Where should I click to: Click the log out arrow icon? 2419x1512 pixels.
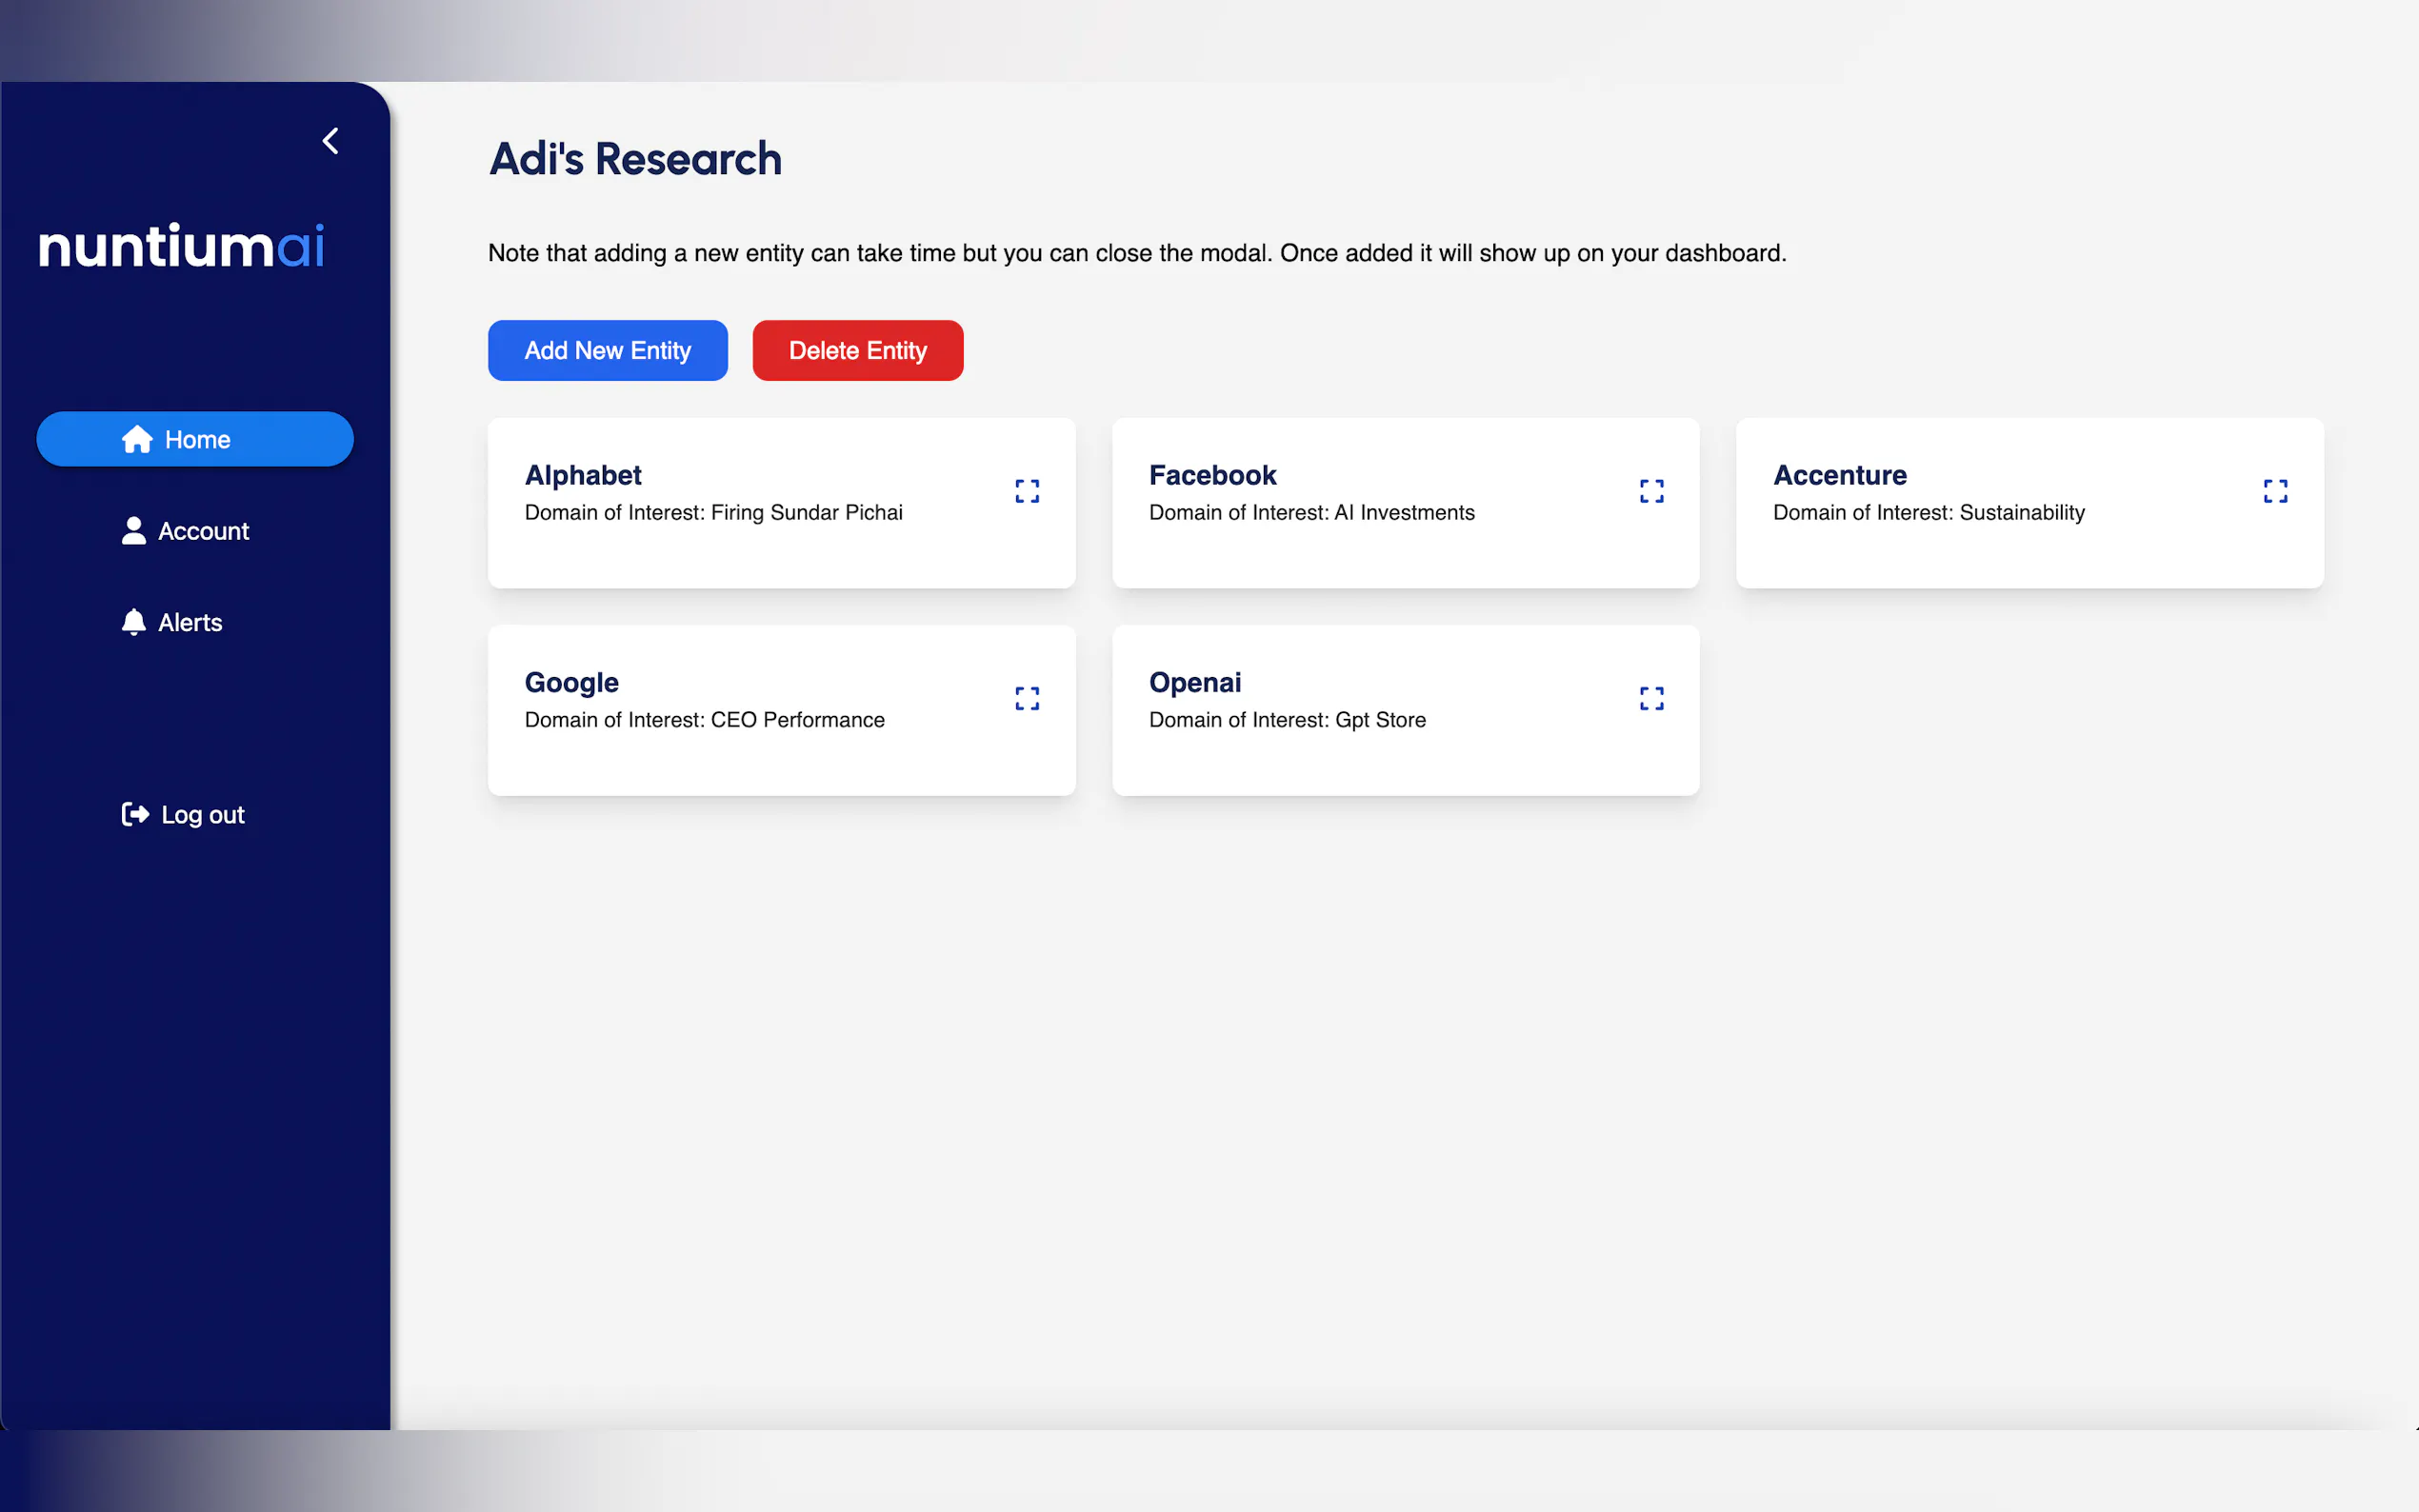[x=135, y=814]
